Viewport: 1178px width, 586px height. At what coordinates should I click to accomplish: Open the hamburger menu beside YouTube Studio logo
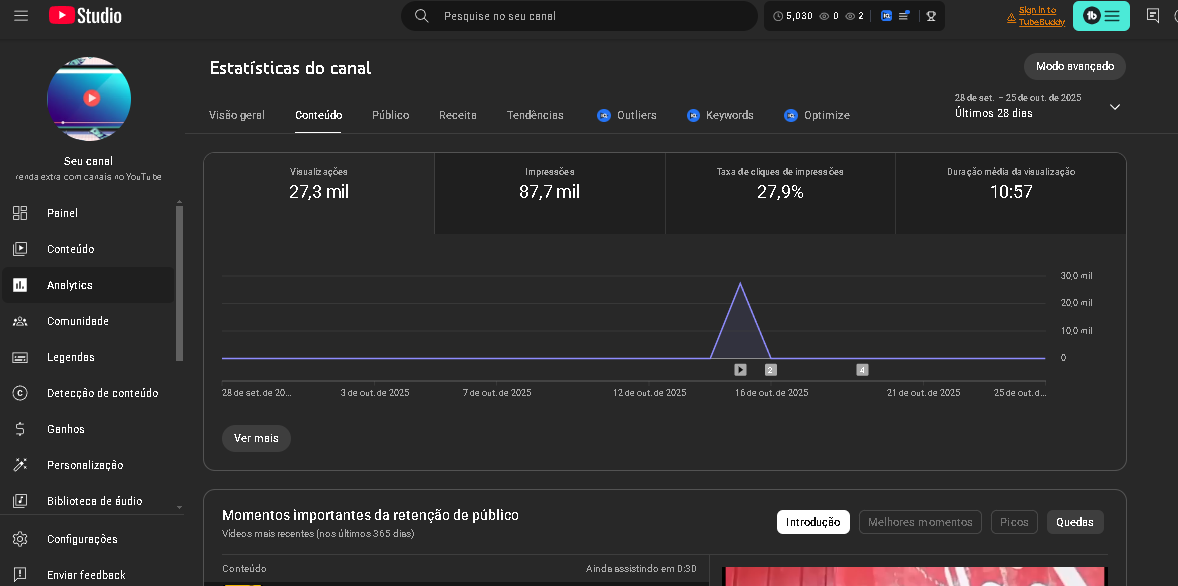coord(21,16)
